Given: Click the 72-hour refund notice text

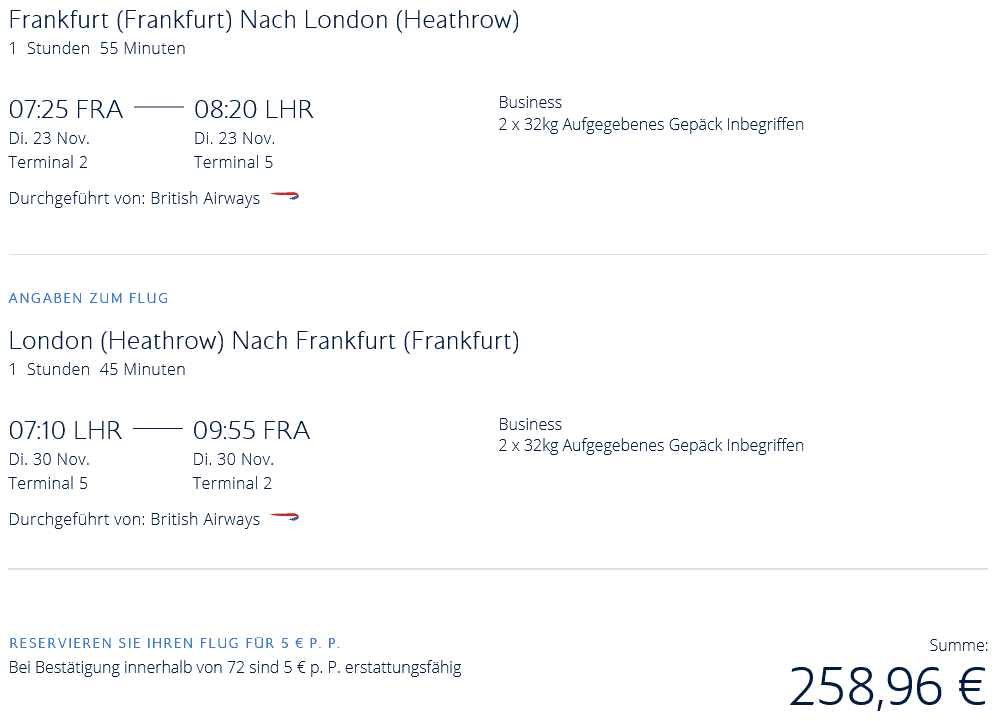Looking at the screenshot, I should tap(235, 667).
